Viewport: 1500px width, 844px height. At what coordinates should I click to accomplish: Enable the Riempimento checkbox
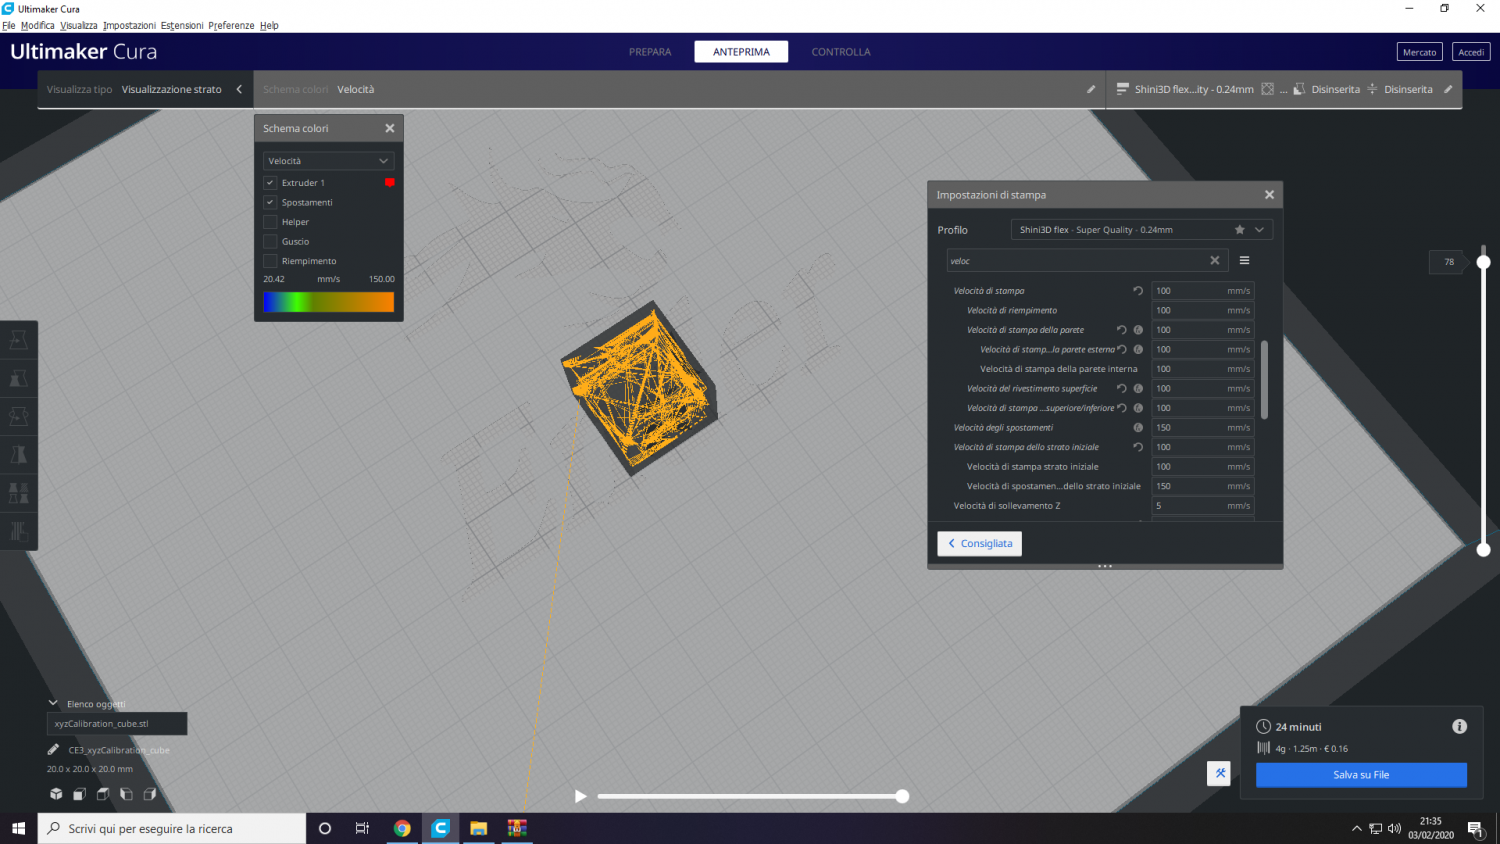point(270,261)
